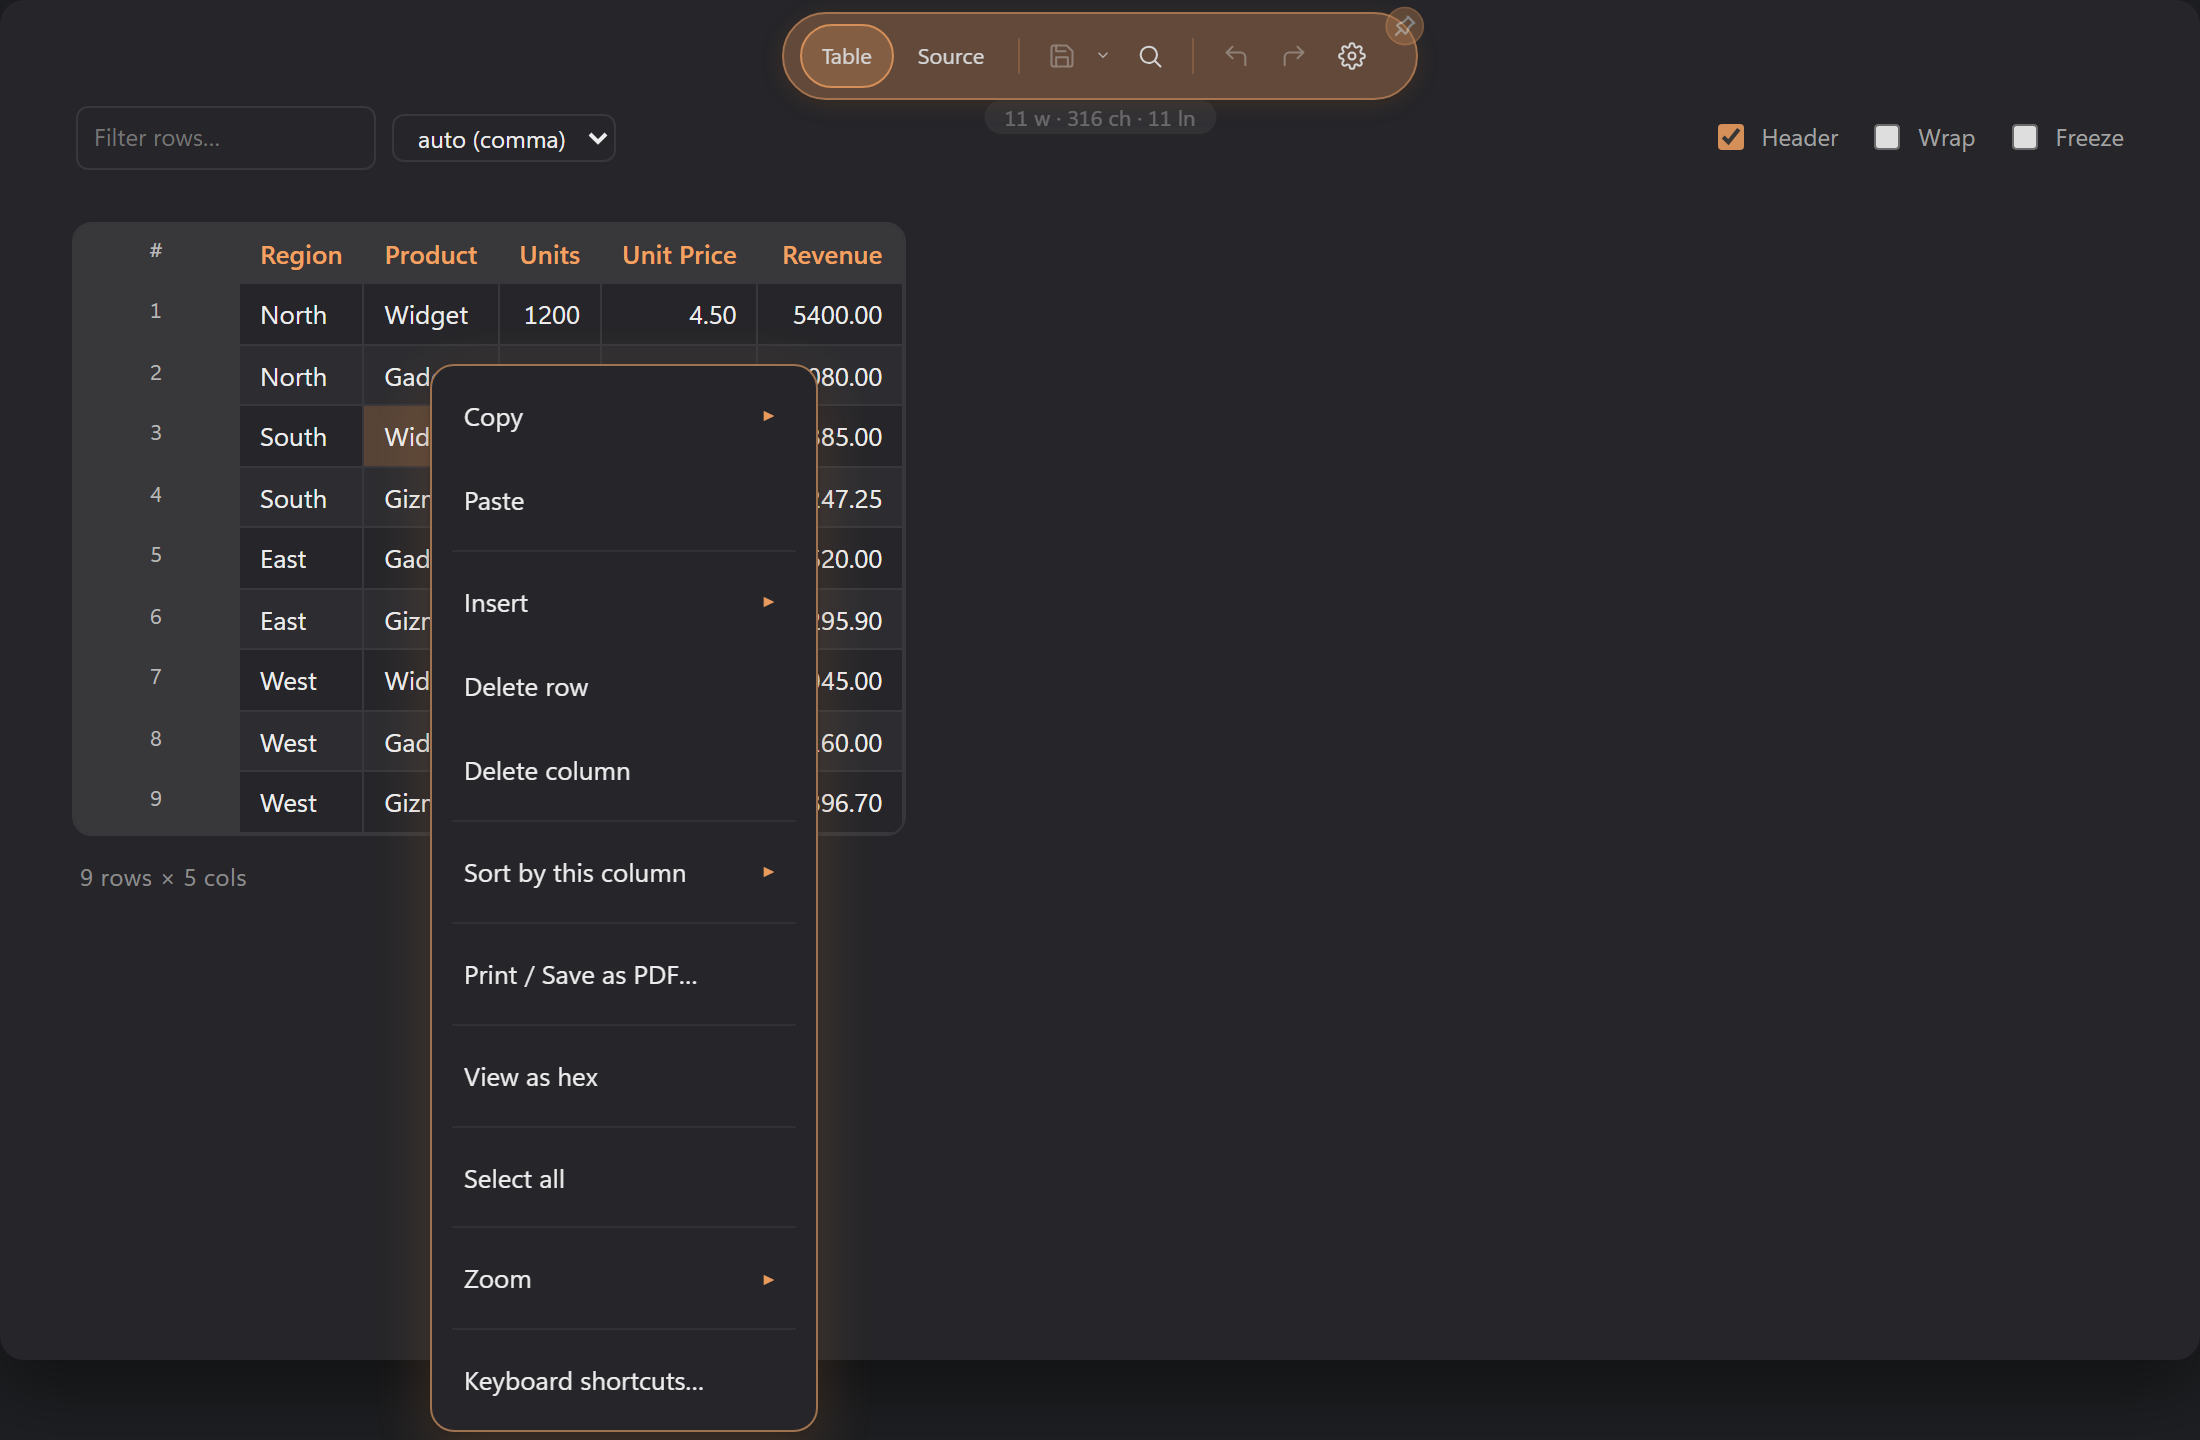
Task: Click the Region column header
Action: tap(301, 255)
